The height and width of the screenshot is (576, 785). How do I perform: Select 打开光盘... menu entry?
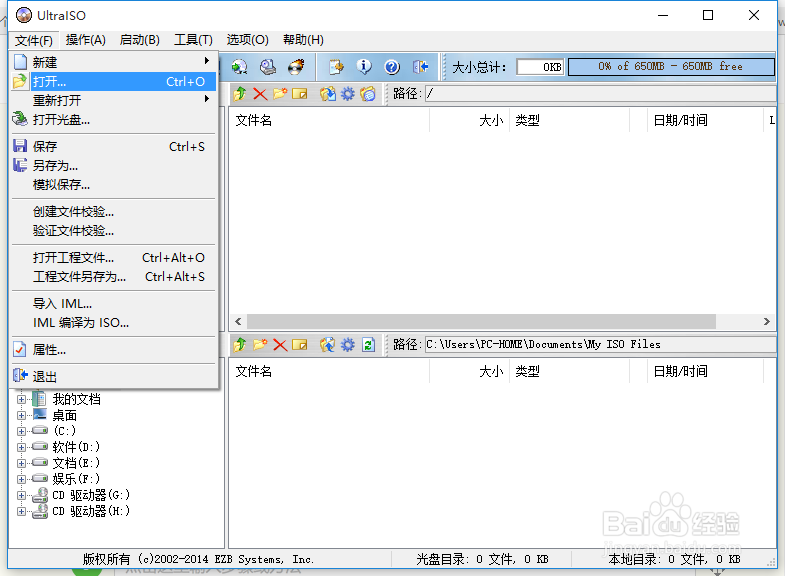coord(114,120)
